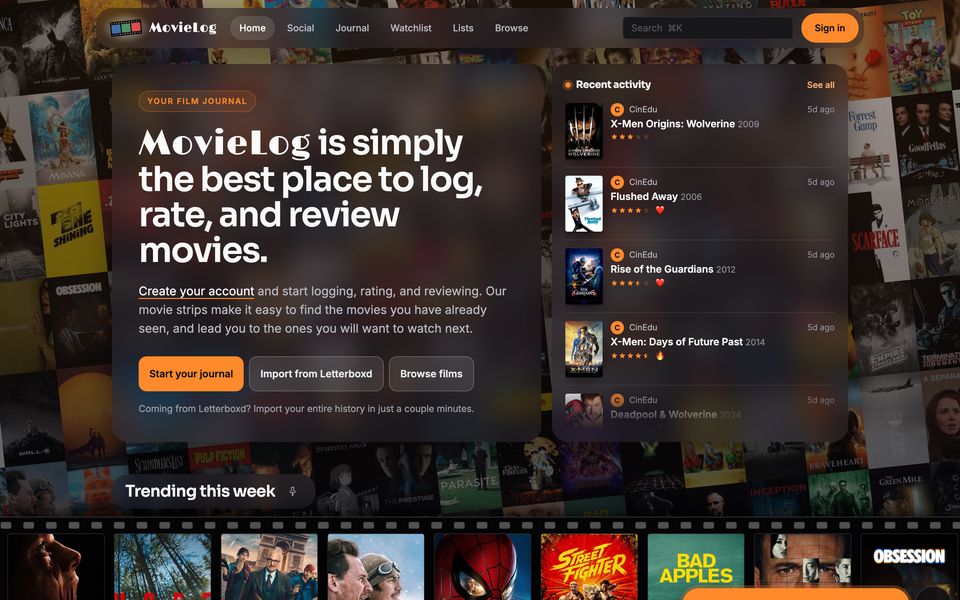960x600 pixels.
Task: Click CinEdu avatar on Deadpool & Wolverine entry
Action: pyautogui.click(x=617, y=400)
